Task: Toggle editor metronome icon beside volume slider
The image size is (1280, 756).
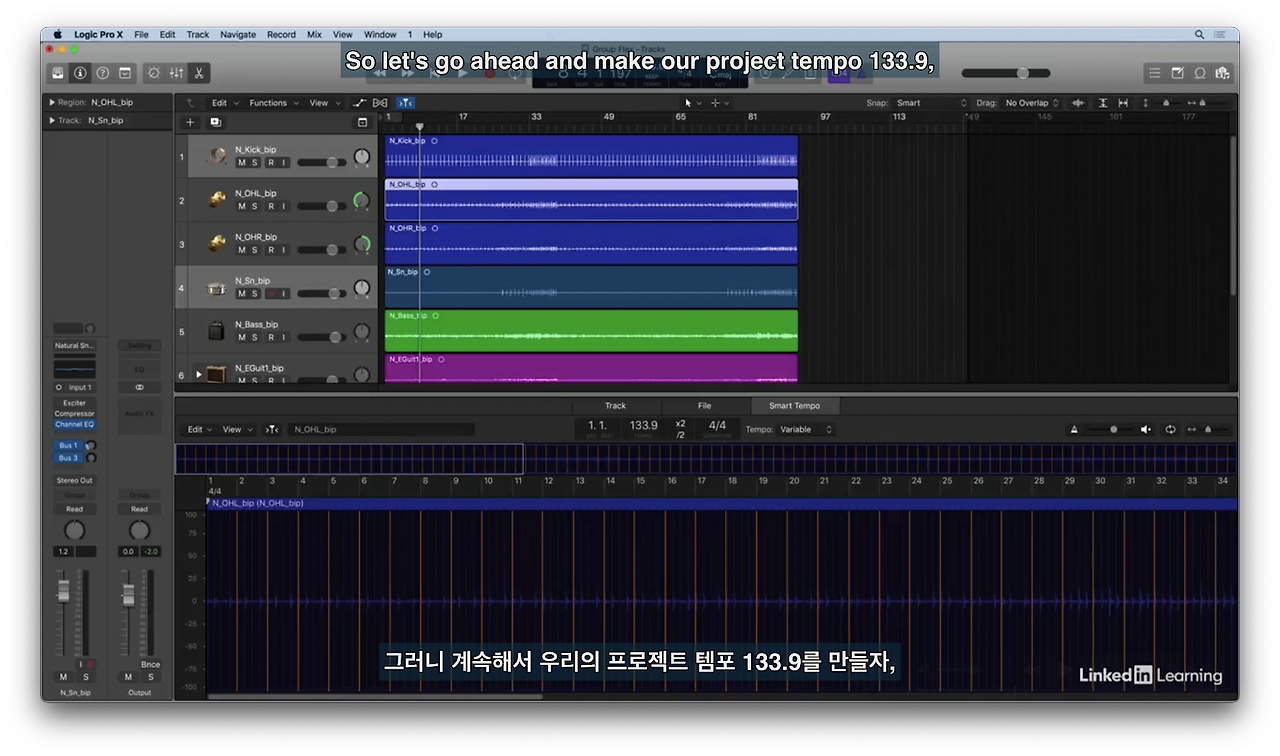Action: [x=1075, y=429]
